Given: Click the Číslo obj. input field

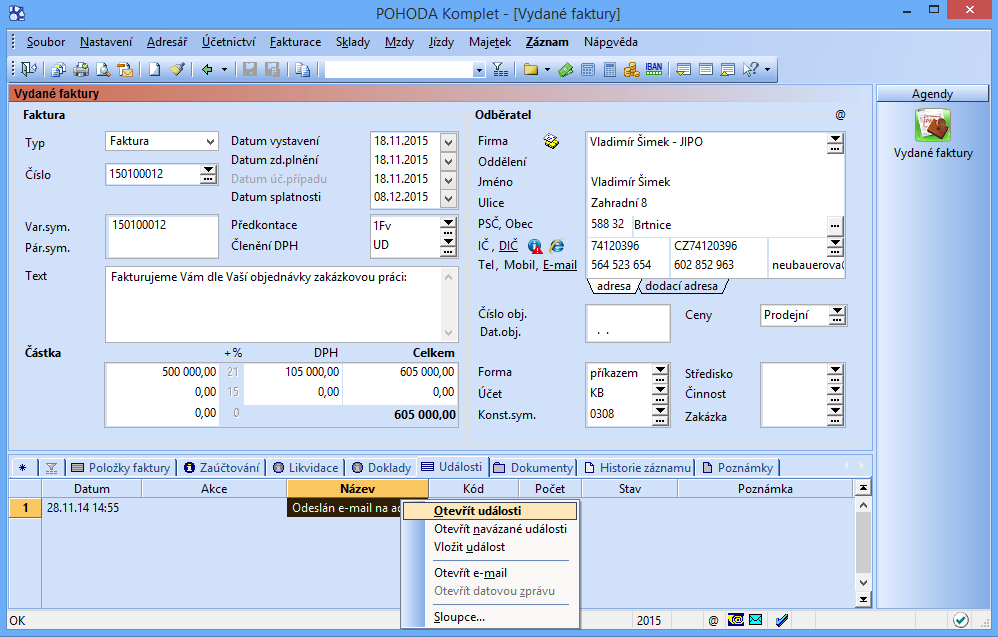Looking at the screenshot, I should click(628, 313).
